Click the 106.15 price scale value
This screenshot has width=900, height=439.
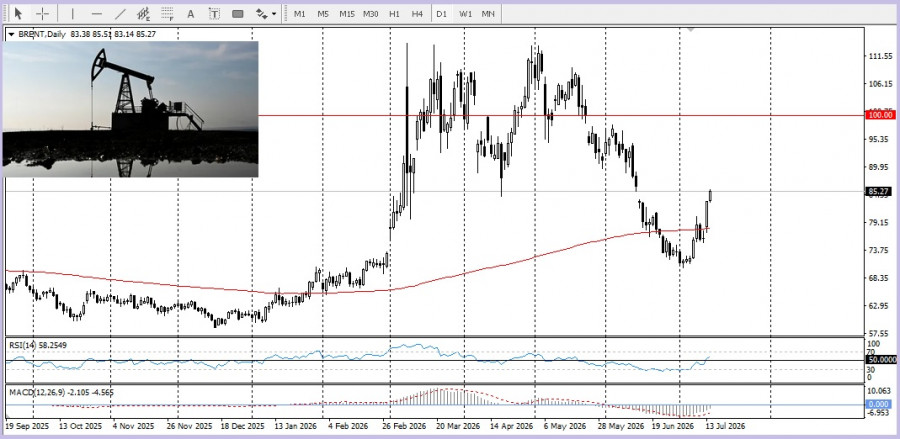pos(878,84)
